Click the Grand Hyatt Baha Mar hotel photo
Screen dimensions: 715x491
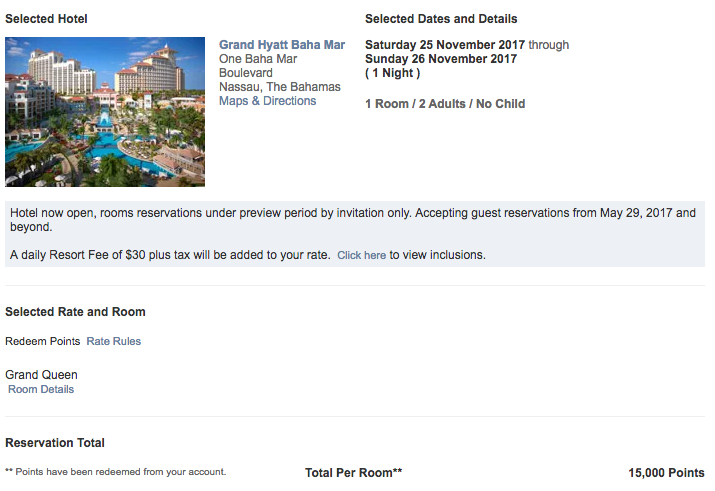pyautogui.click(x=105, y=112)
